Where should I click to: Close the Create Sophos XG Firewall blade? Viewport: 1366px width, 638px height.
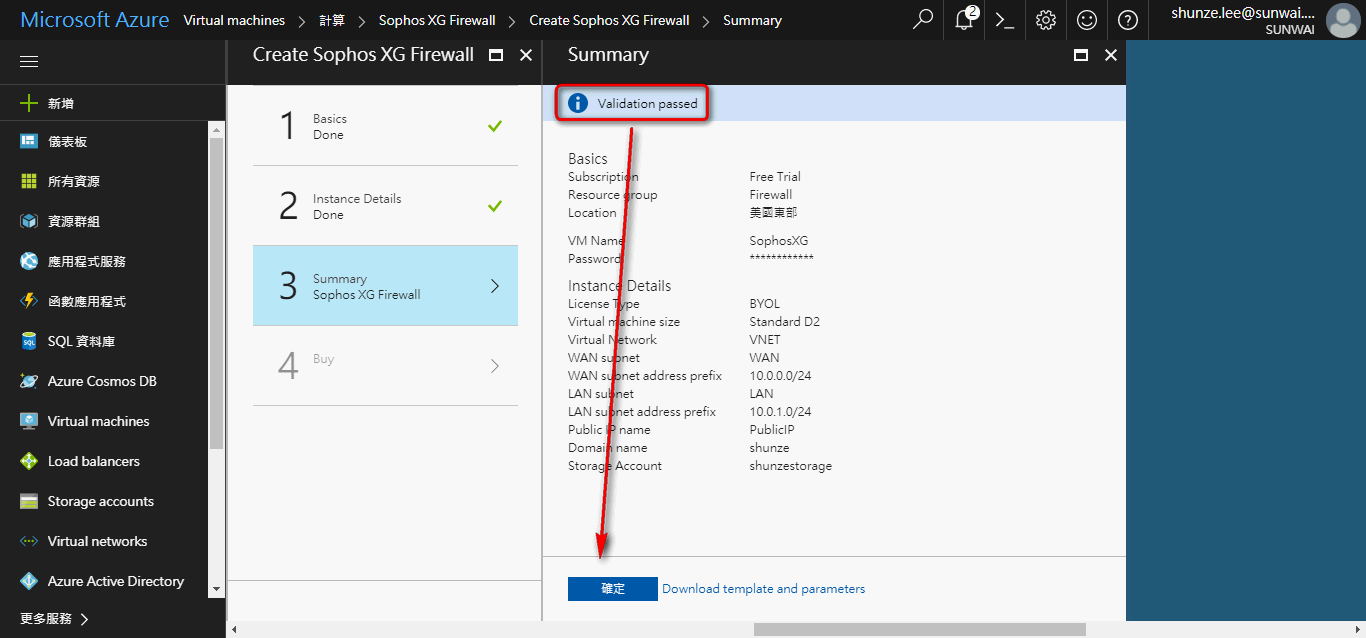(x=526, y=56)
